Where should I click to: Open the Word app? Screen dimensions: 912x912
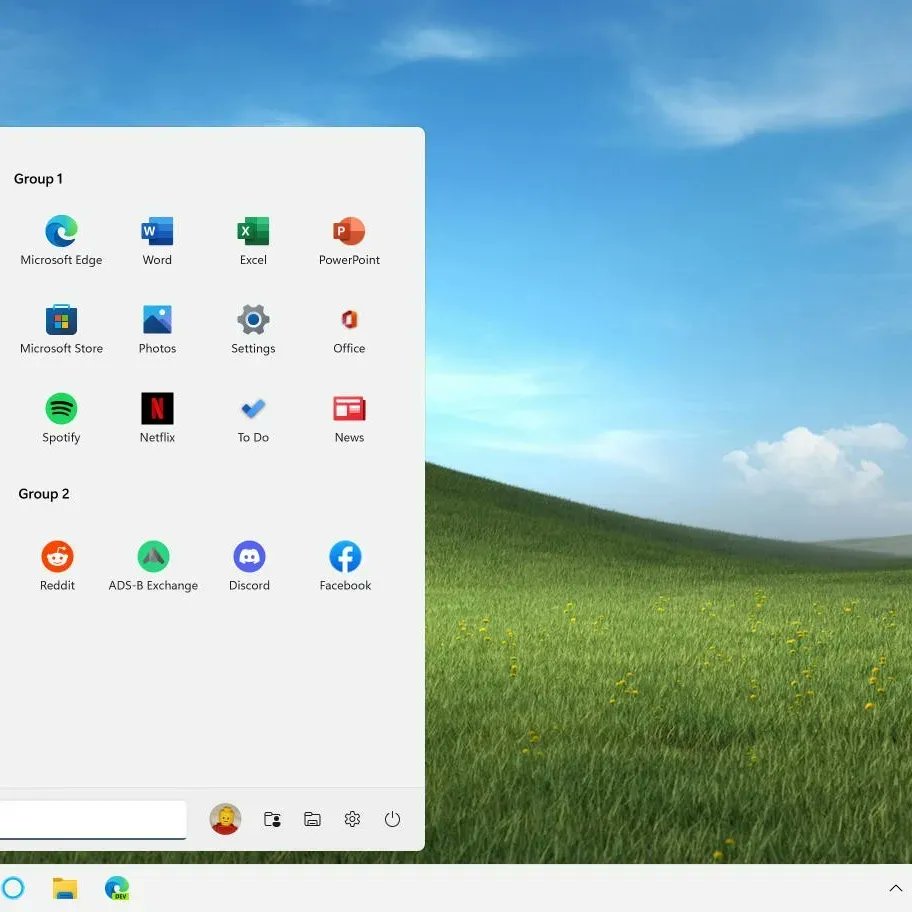156,230
